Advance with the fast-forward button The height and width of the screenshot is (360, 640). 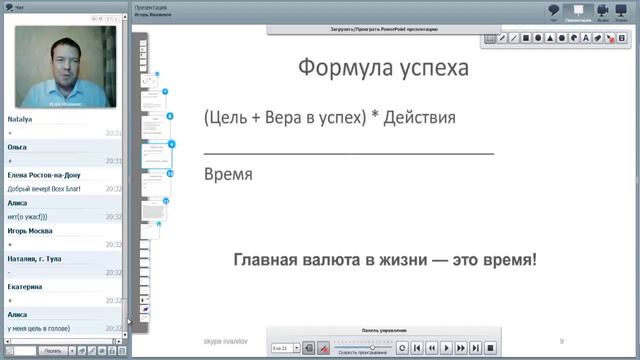pyautogui.click(x=461, y=348)
